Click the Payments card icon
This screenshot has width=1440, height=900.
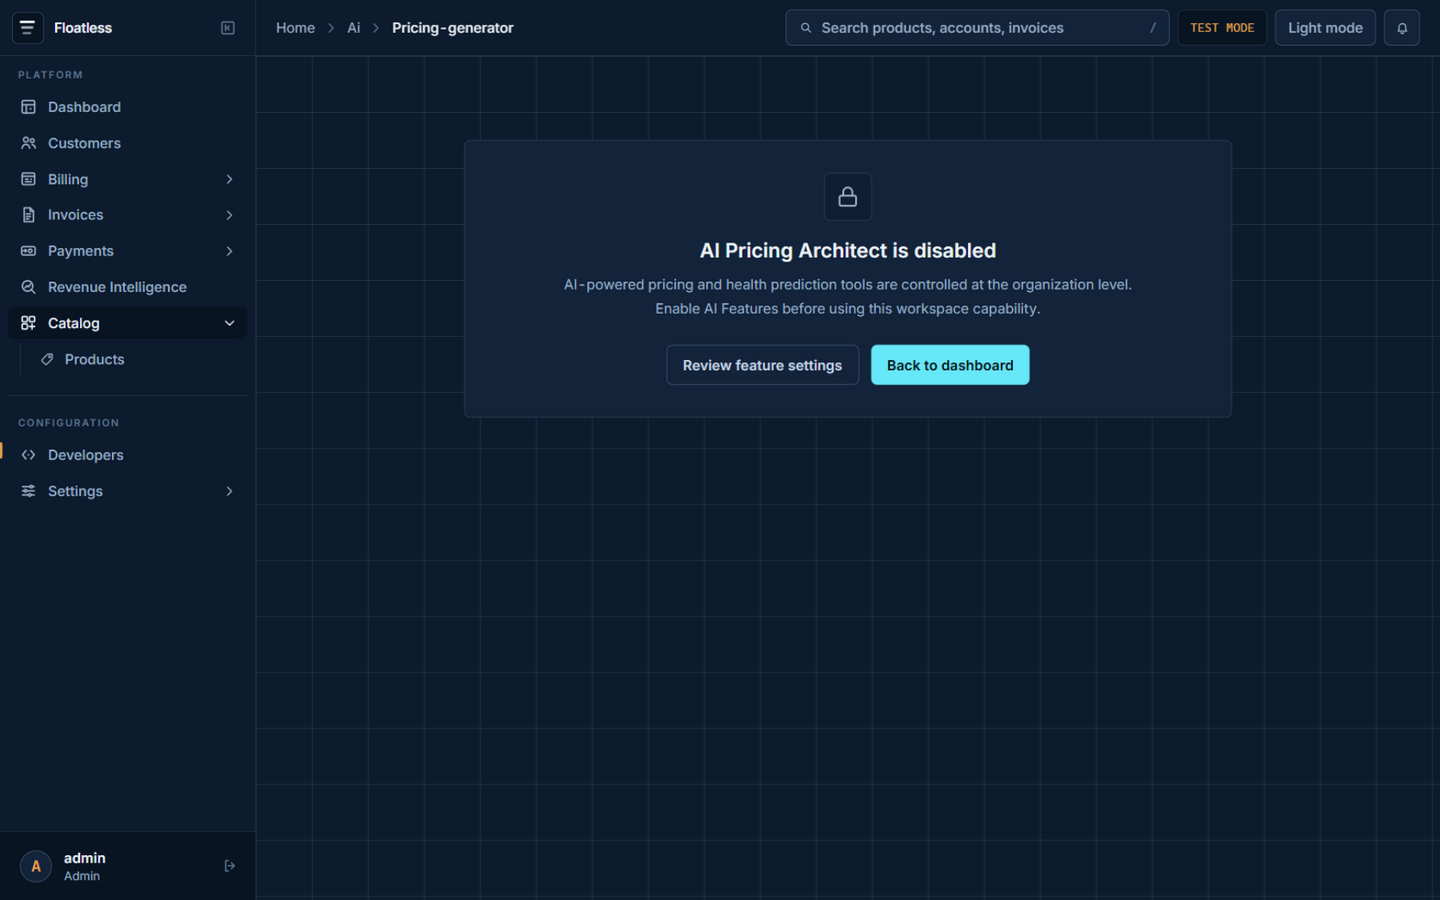[x=28, y=251]
